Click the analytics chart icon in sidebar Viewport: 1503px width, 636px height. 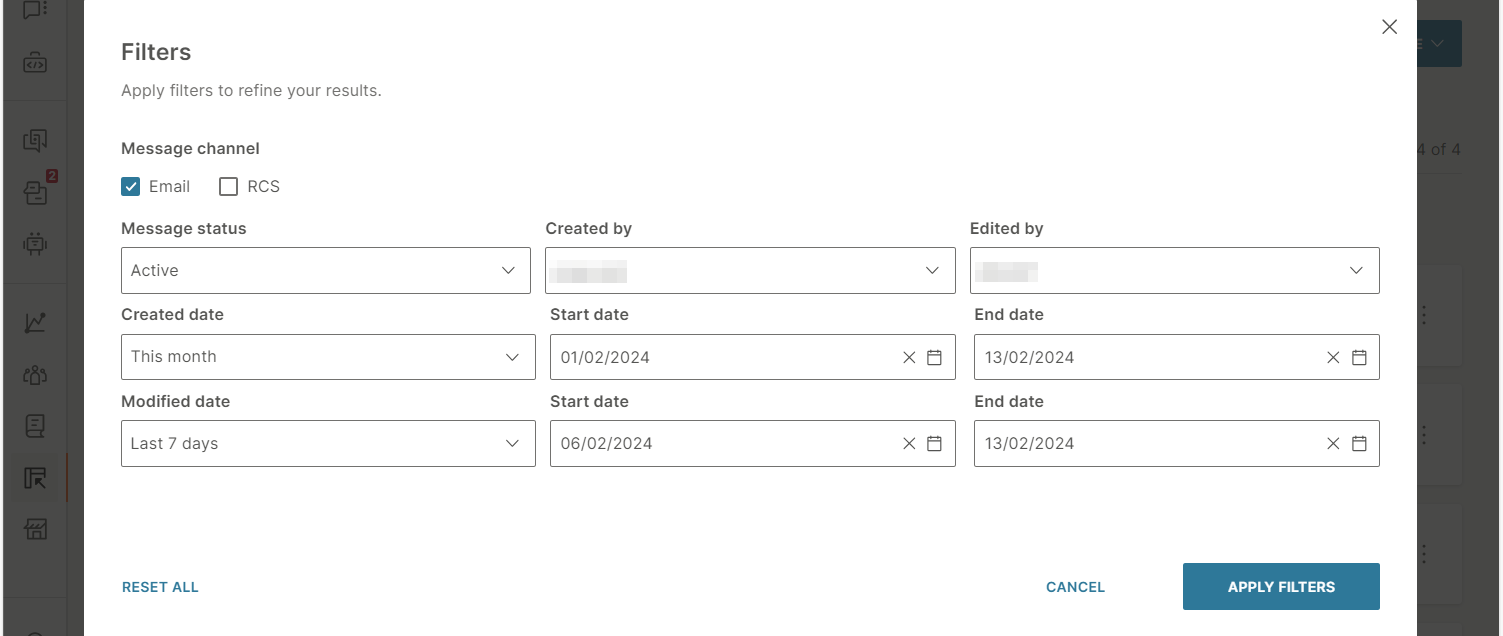(35, 322)
